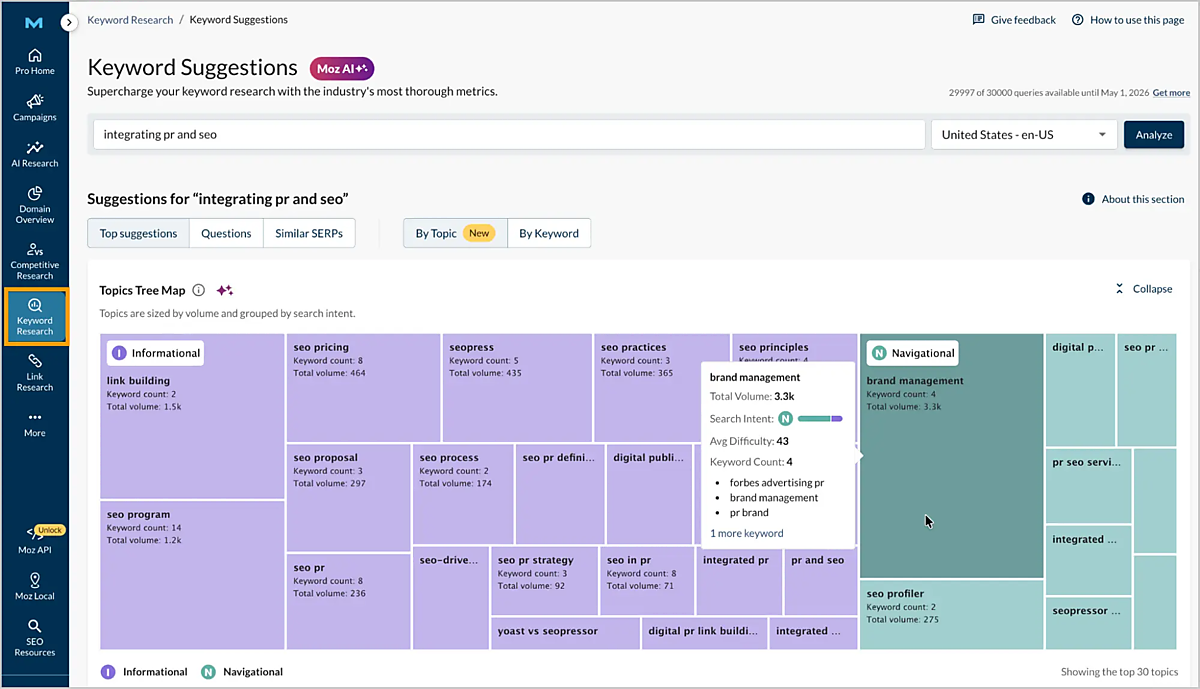
Task: Expand the sidebar with the arrow button
Action: coord(68,21)
